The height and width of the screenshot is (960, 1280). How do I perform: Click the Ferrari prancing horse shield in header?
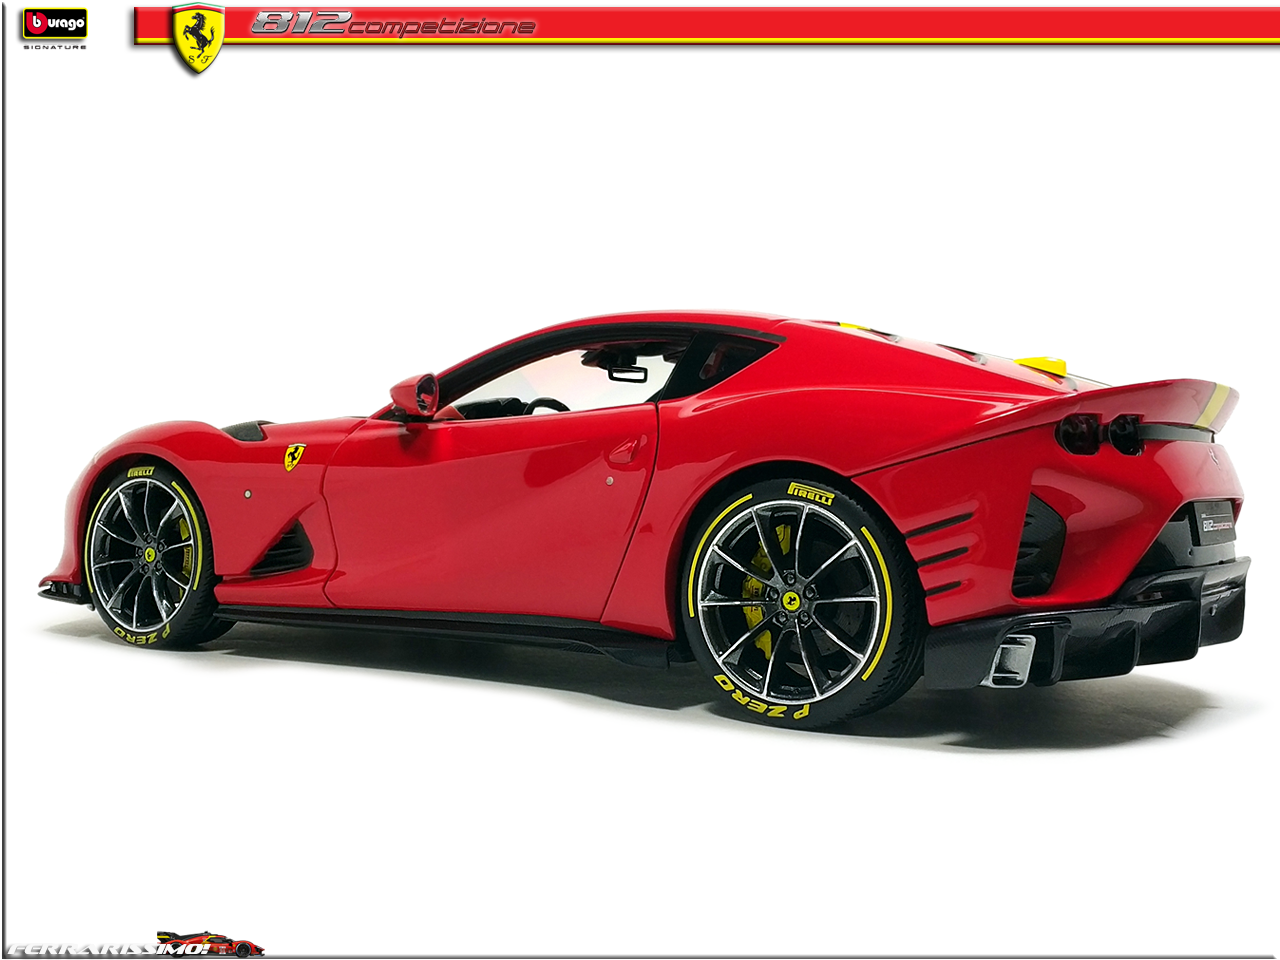coord(197,38)
